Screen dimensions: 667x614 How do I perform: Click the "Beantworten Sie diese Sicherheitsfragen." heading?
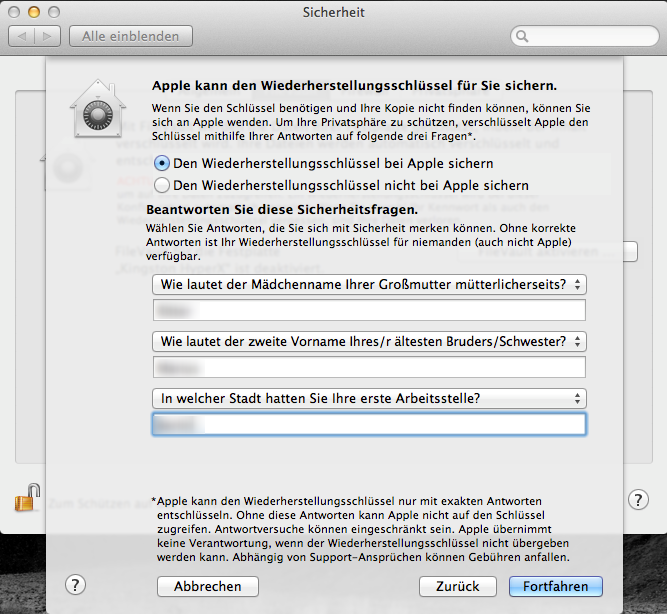282,210
